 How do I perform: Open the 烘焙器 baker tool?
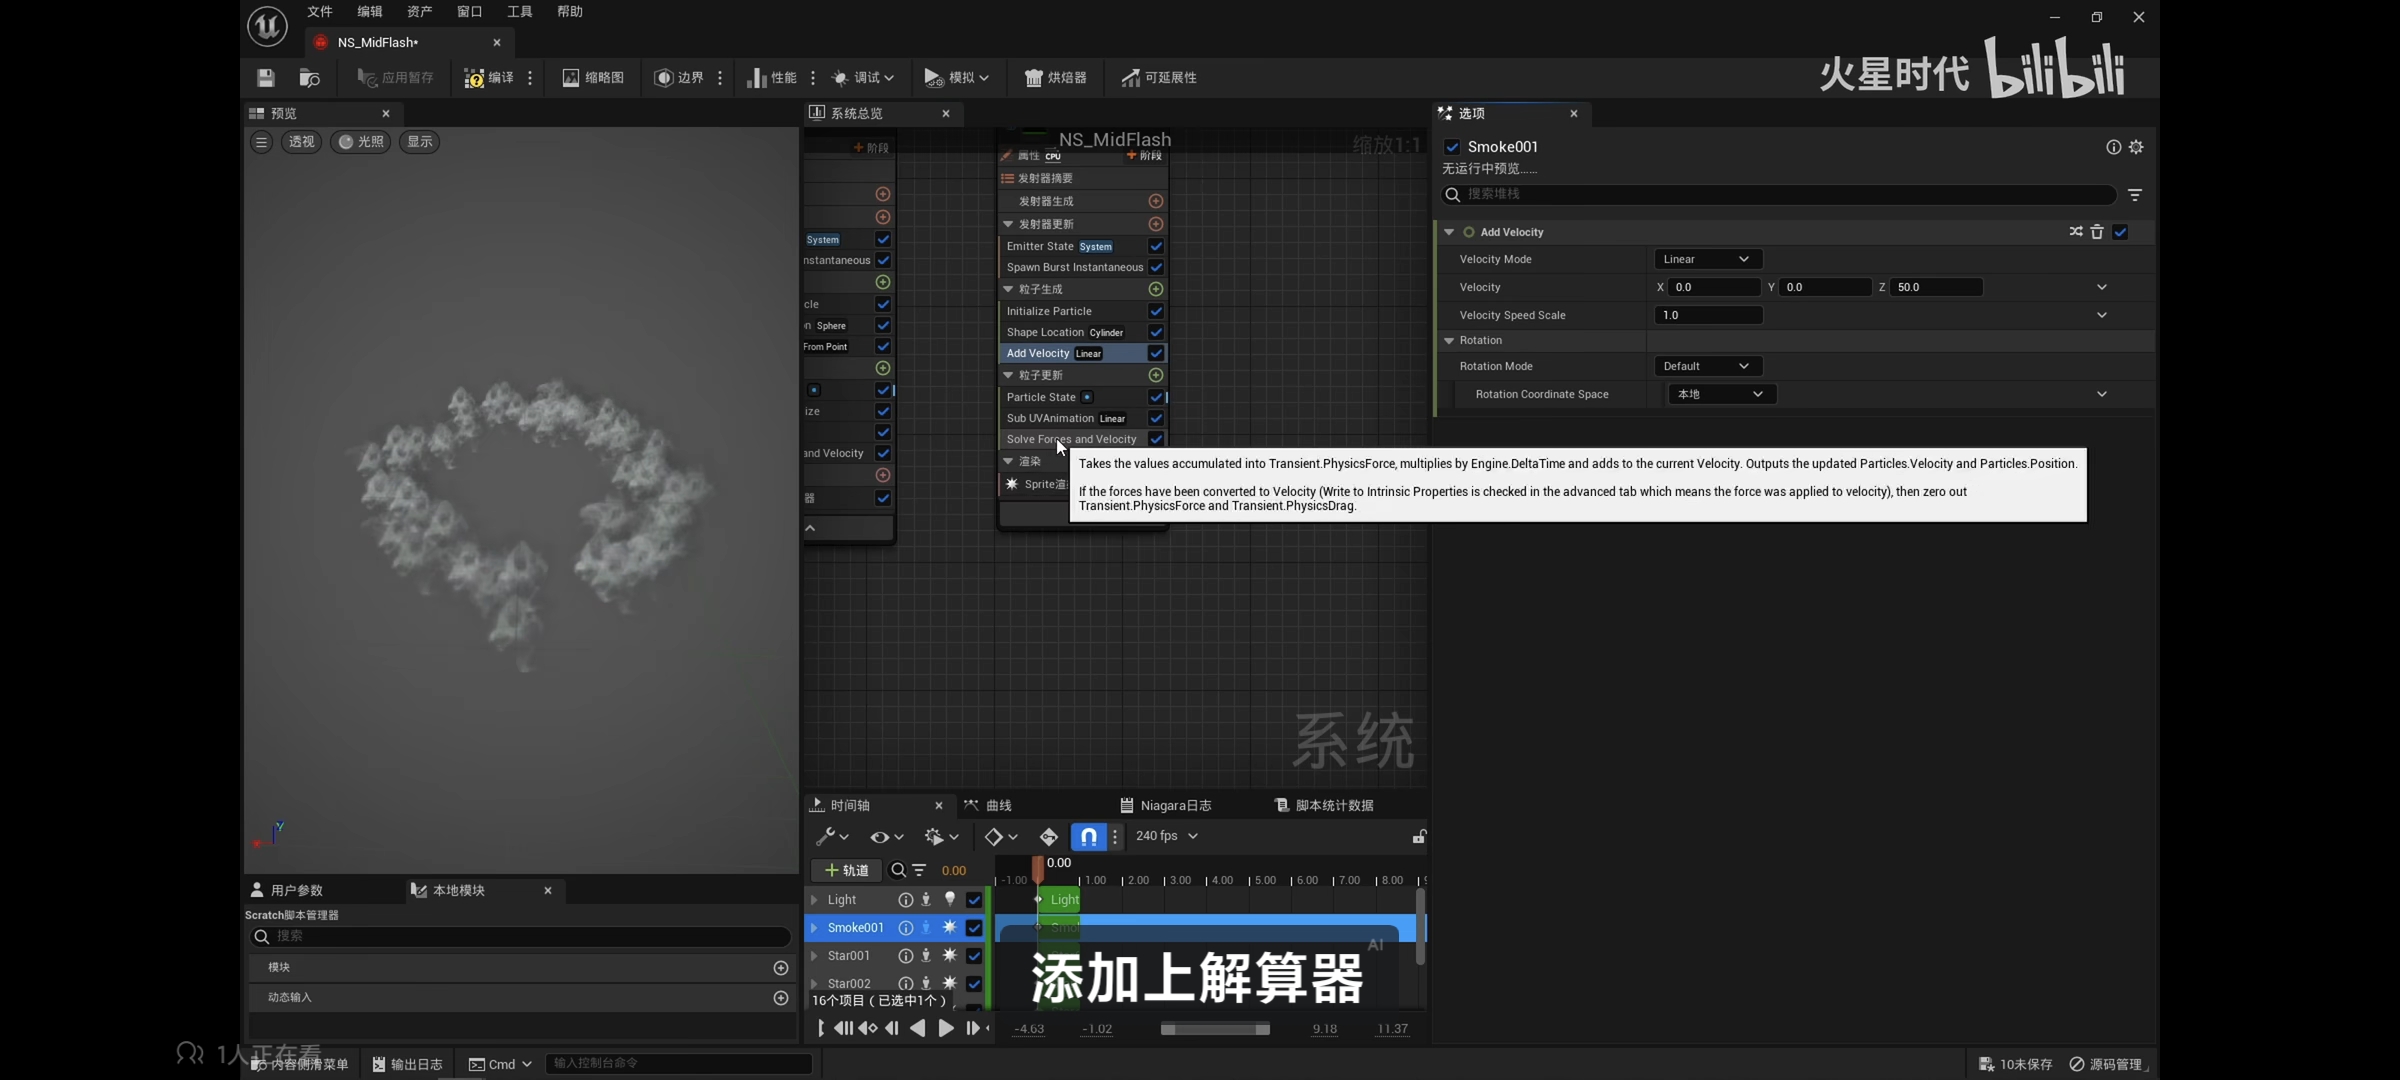point(1055,78)
